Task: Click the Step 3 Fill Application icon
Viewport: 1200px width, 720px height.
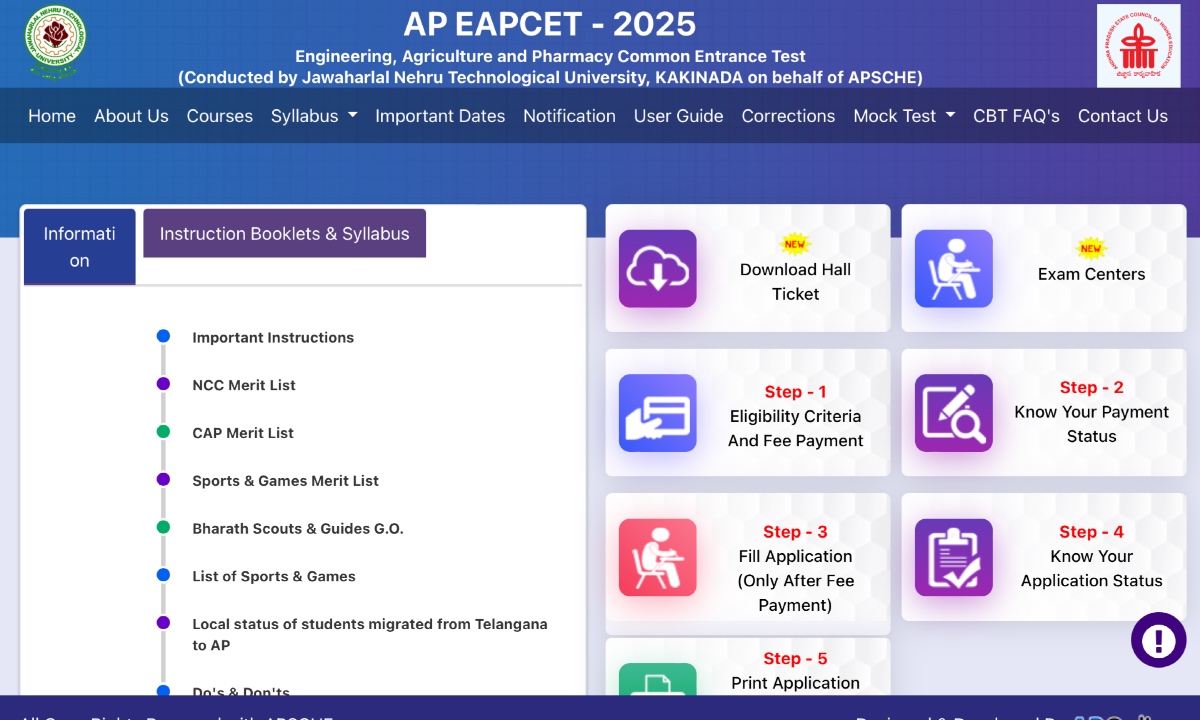Action: [x=657, y=557]
